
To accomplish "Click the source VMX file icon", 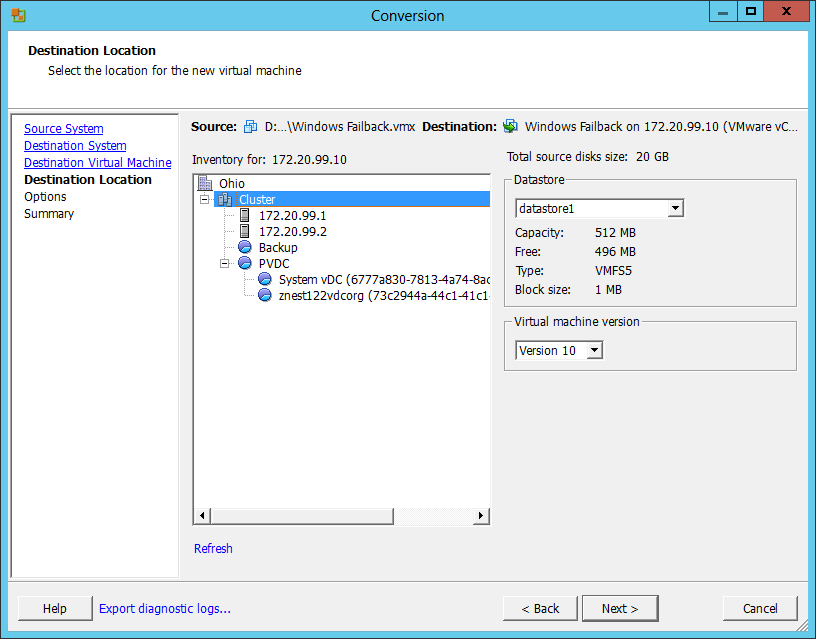I will click(x=251, y=126).
